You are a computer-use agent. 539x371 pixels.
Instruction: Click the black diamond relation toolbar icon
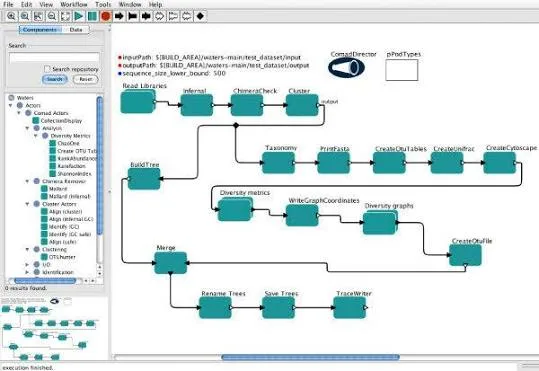tap(200, 16)
